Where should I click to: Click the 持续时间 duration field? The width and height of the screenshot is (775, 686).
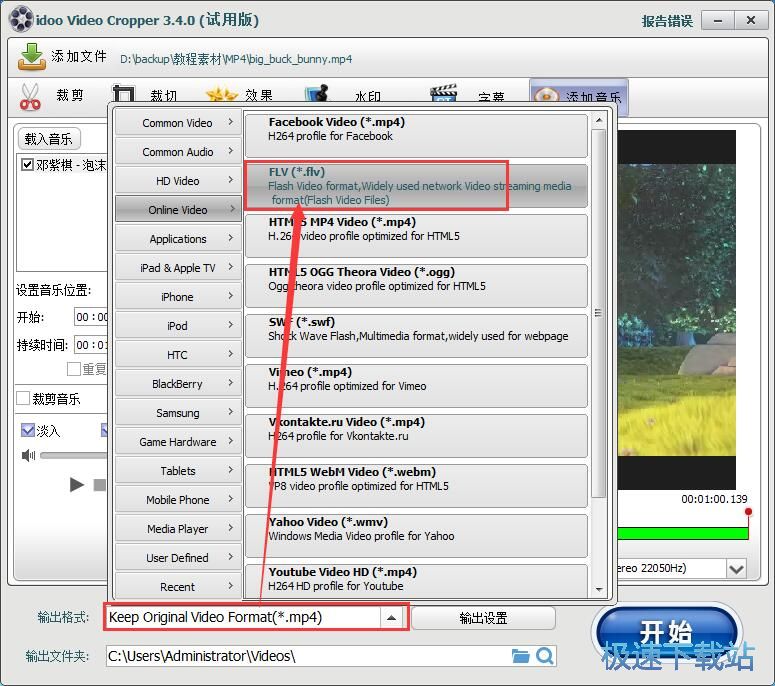click(x=91, y=344)
